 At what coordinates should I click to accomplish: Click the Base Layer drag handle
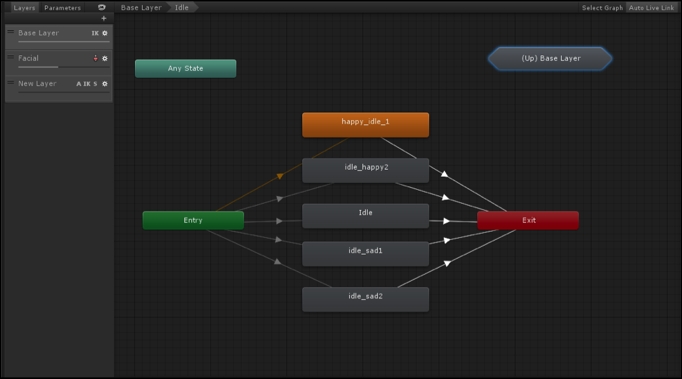tap(11, 32)
